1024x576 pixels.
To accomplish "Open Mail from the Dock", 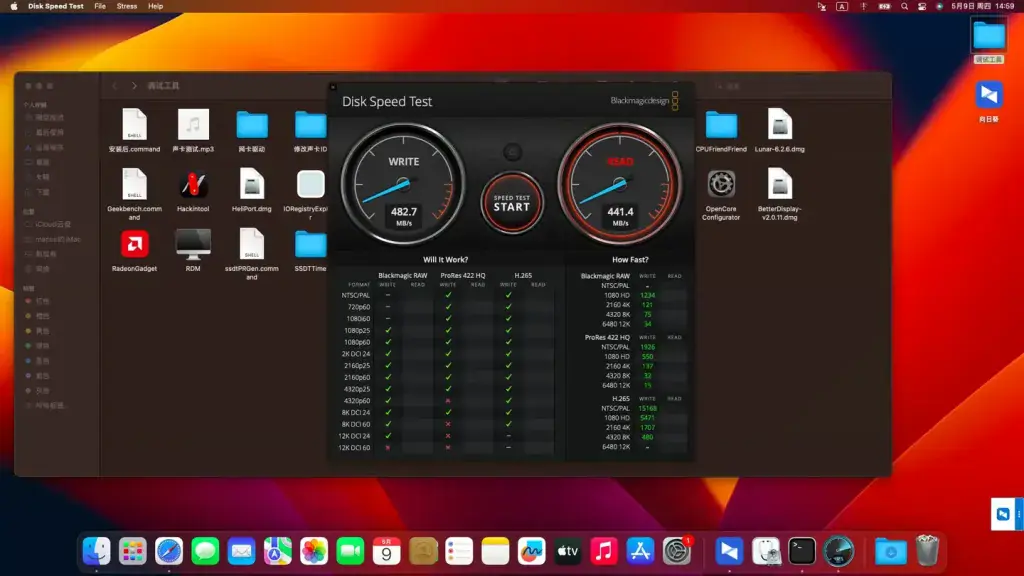I will tap(242, 551).
